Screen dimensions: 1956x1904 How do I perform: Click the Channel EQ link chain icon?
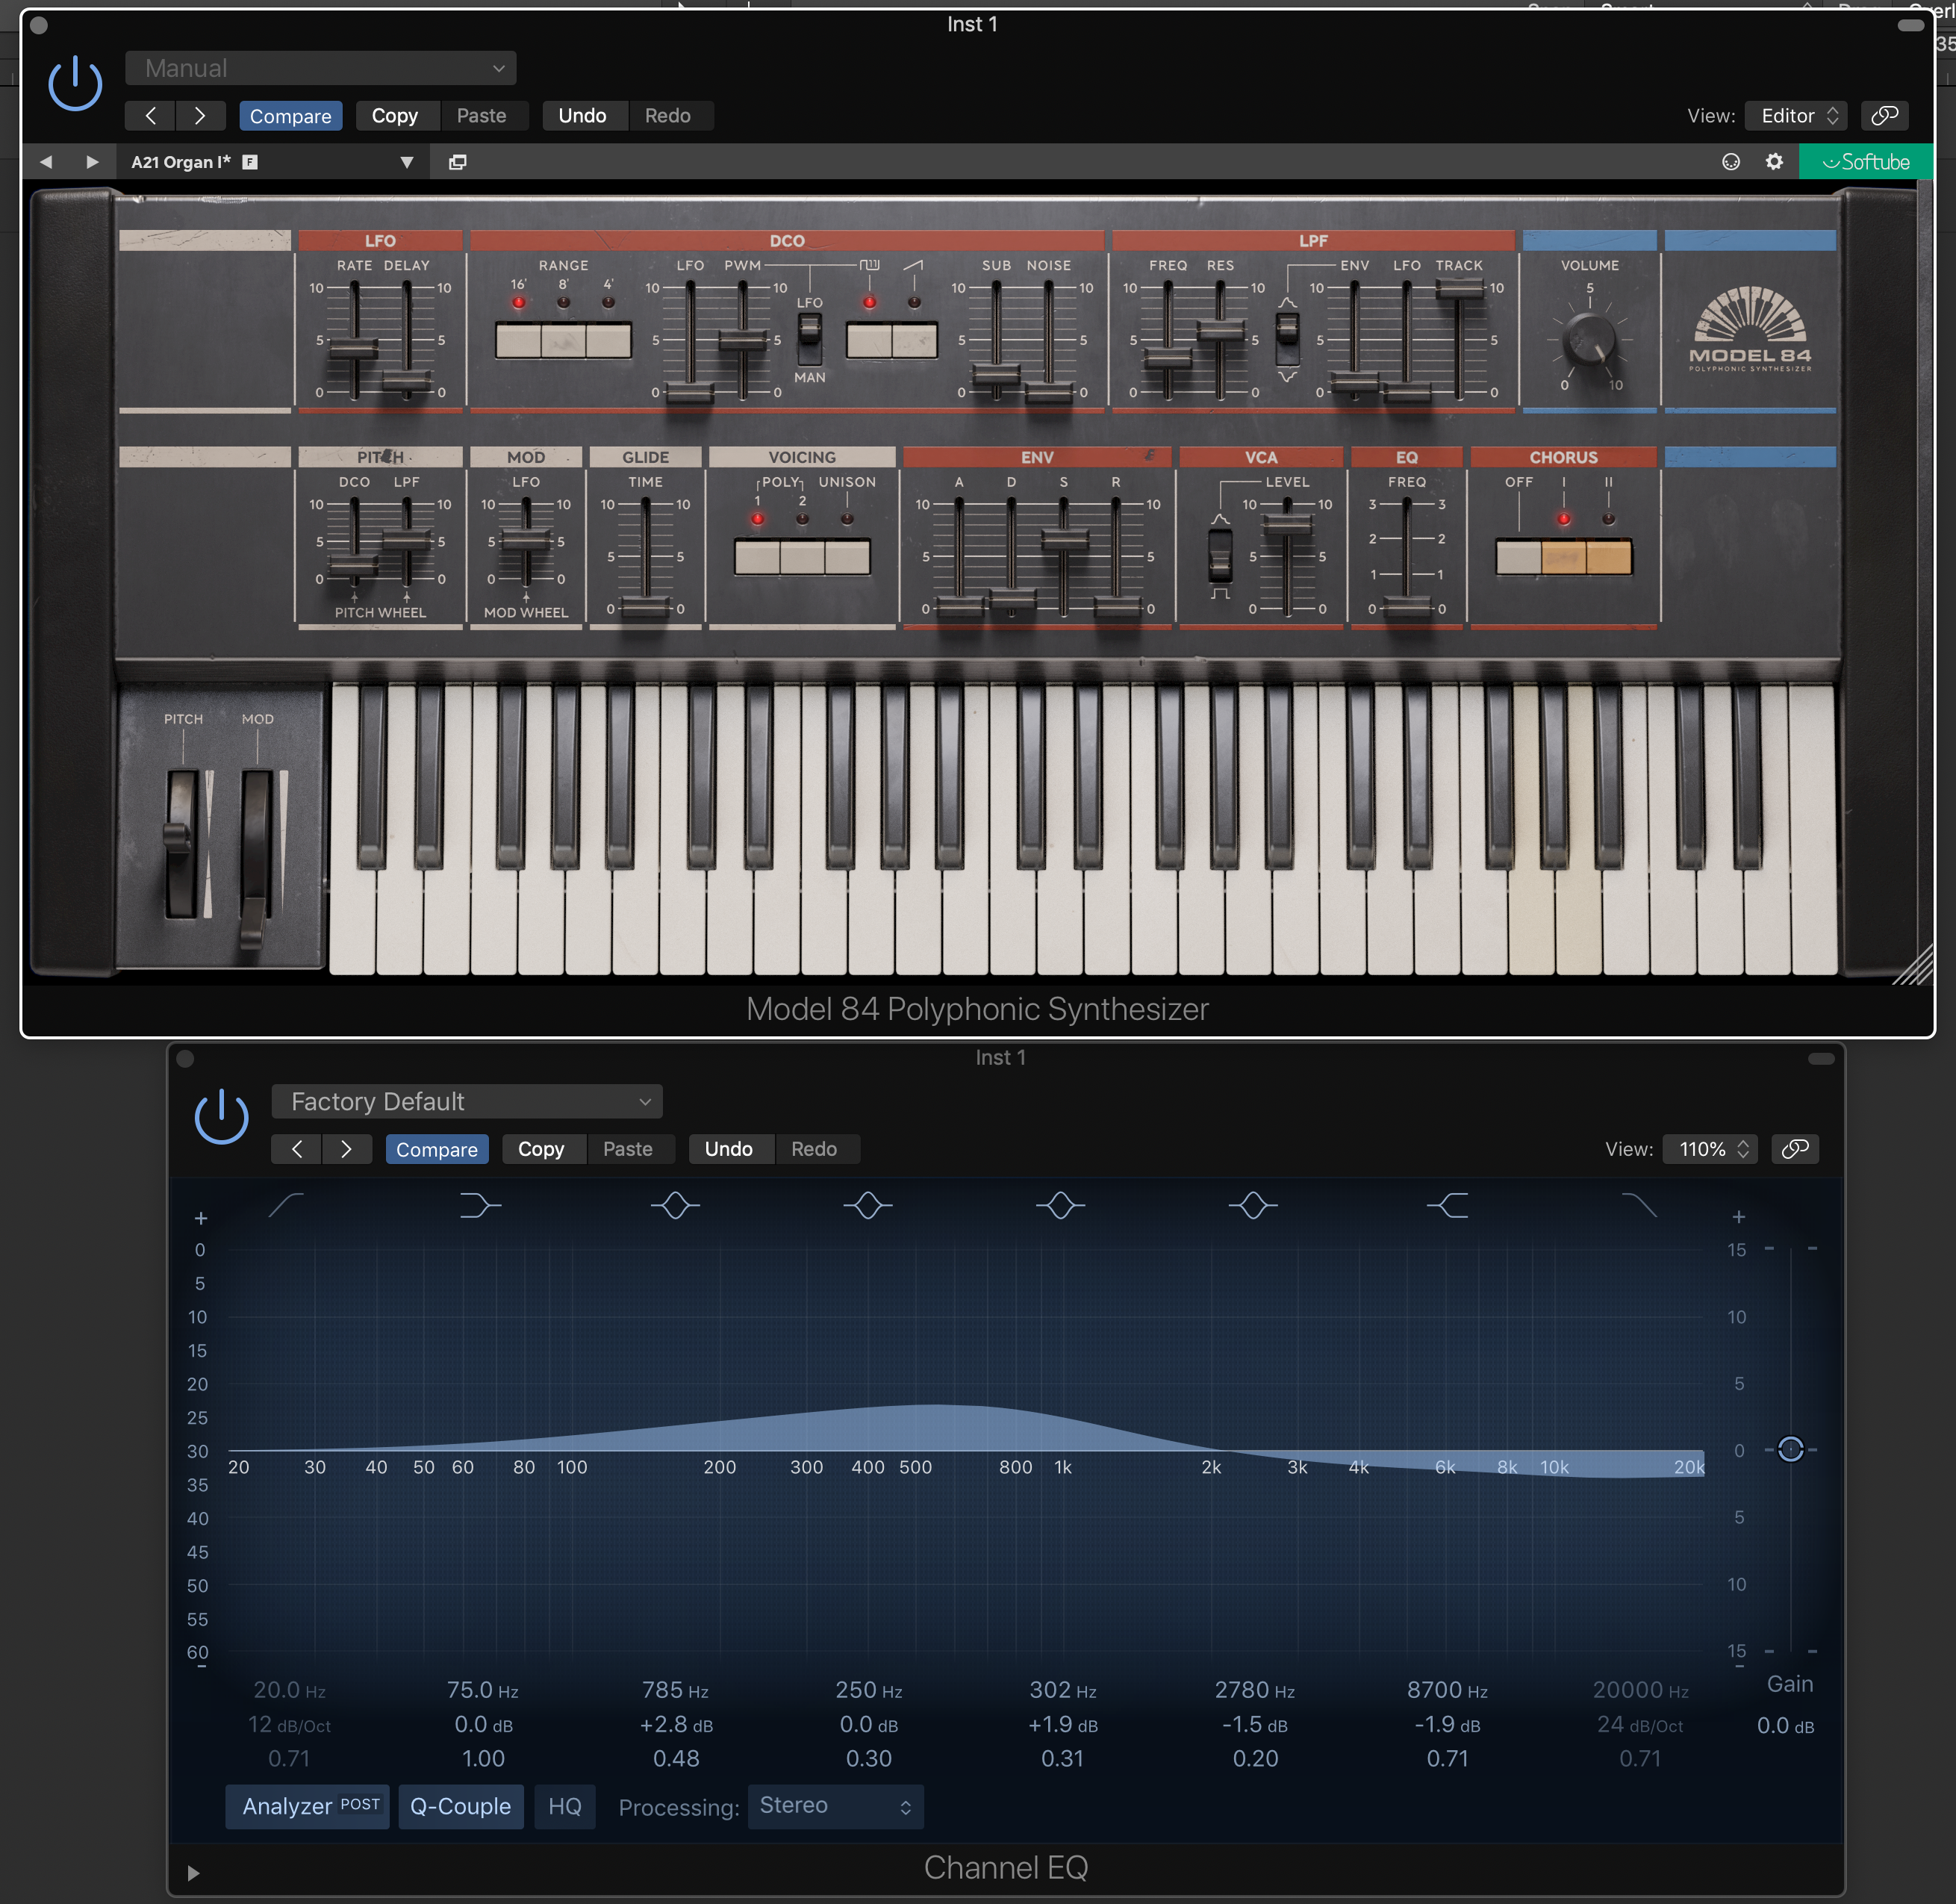pos(1795,1149)
